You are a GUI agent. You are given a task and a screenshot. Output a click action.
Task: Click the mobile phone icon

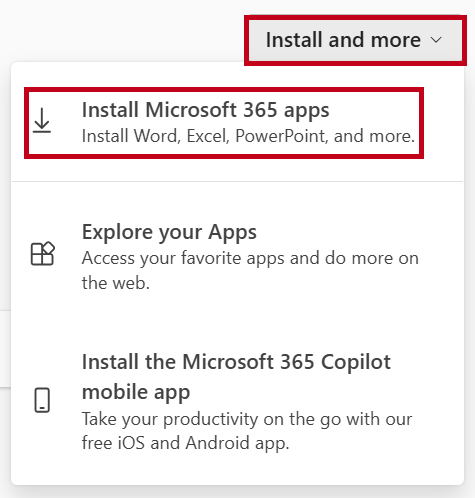(x=42, y=400)
